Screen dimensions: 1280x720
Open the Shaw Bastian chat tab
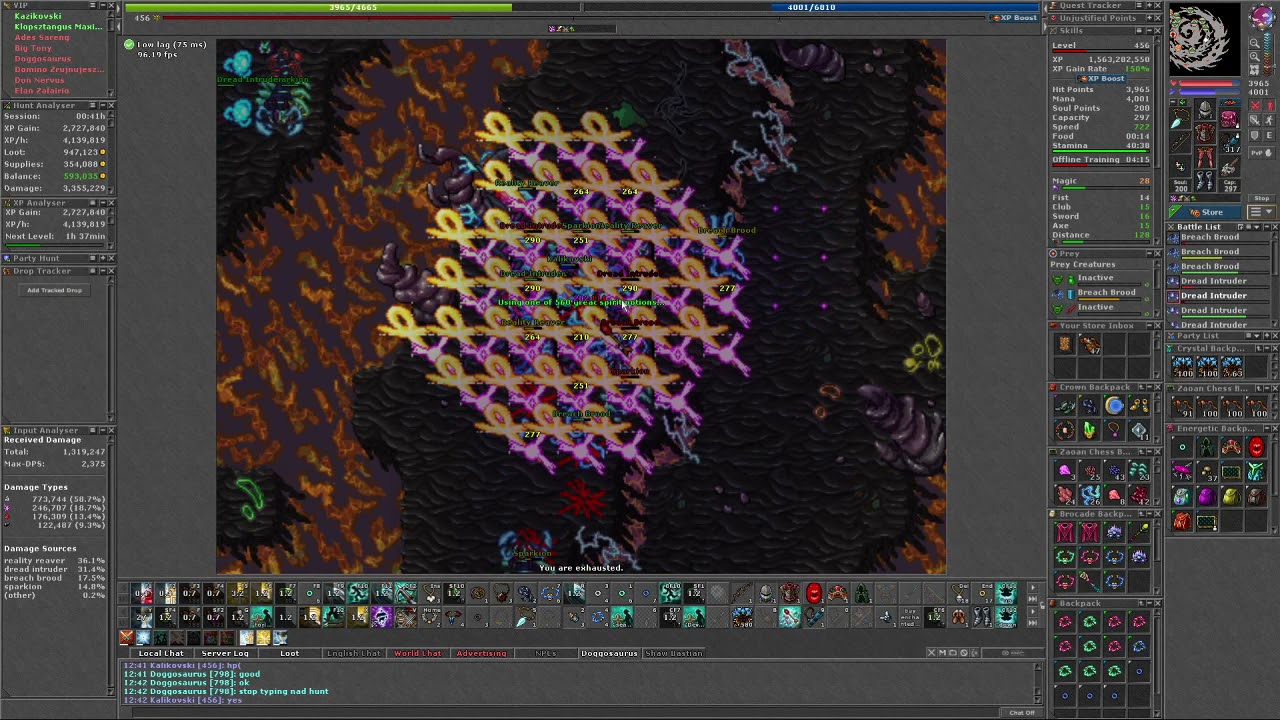[673, 653]
